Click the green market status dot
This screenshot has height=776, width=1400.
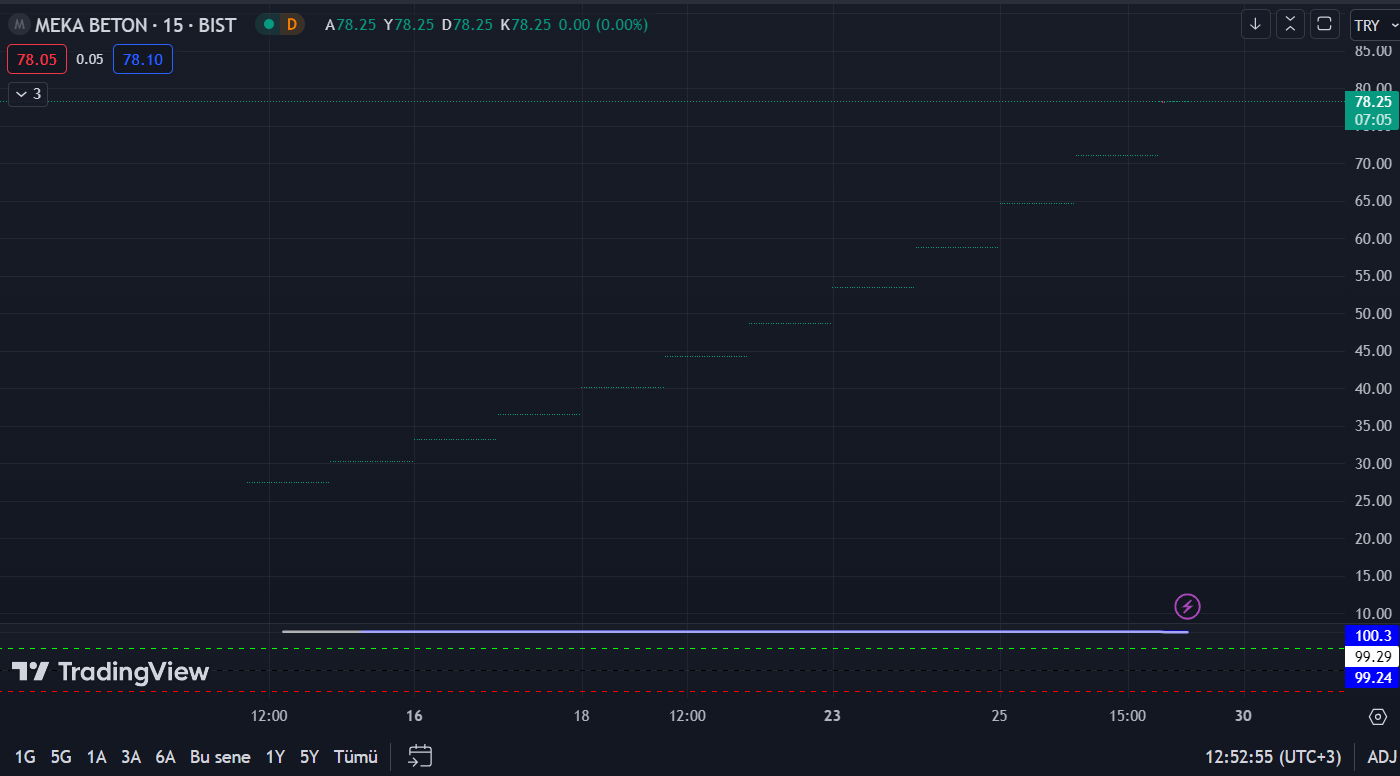point(269,24)
